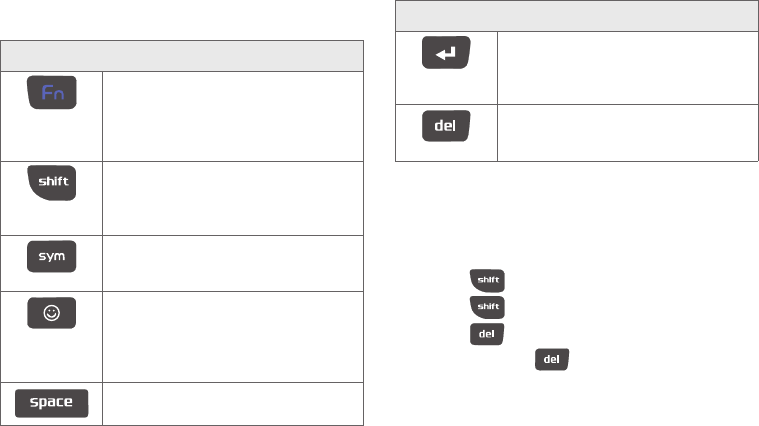
Task: Select the empty description cell beside Fn key
Action: pos(233,116)
